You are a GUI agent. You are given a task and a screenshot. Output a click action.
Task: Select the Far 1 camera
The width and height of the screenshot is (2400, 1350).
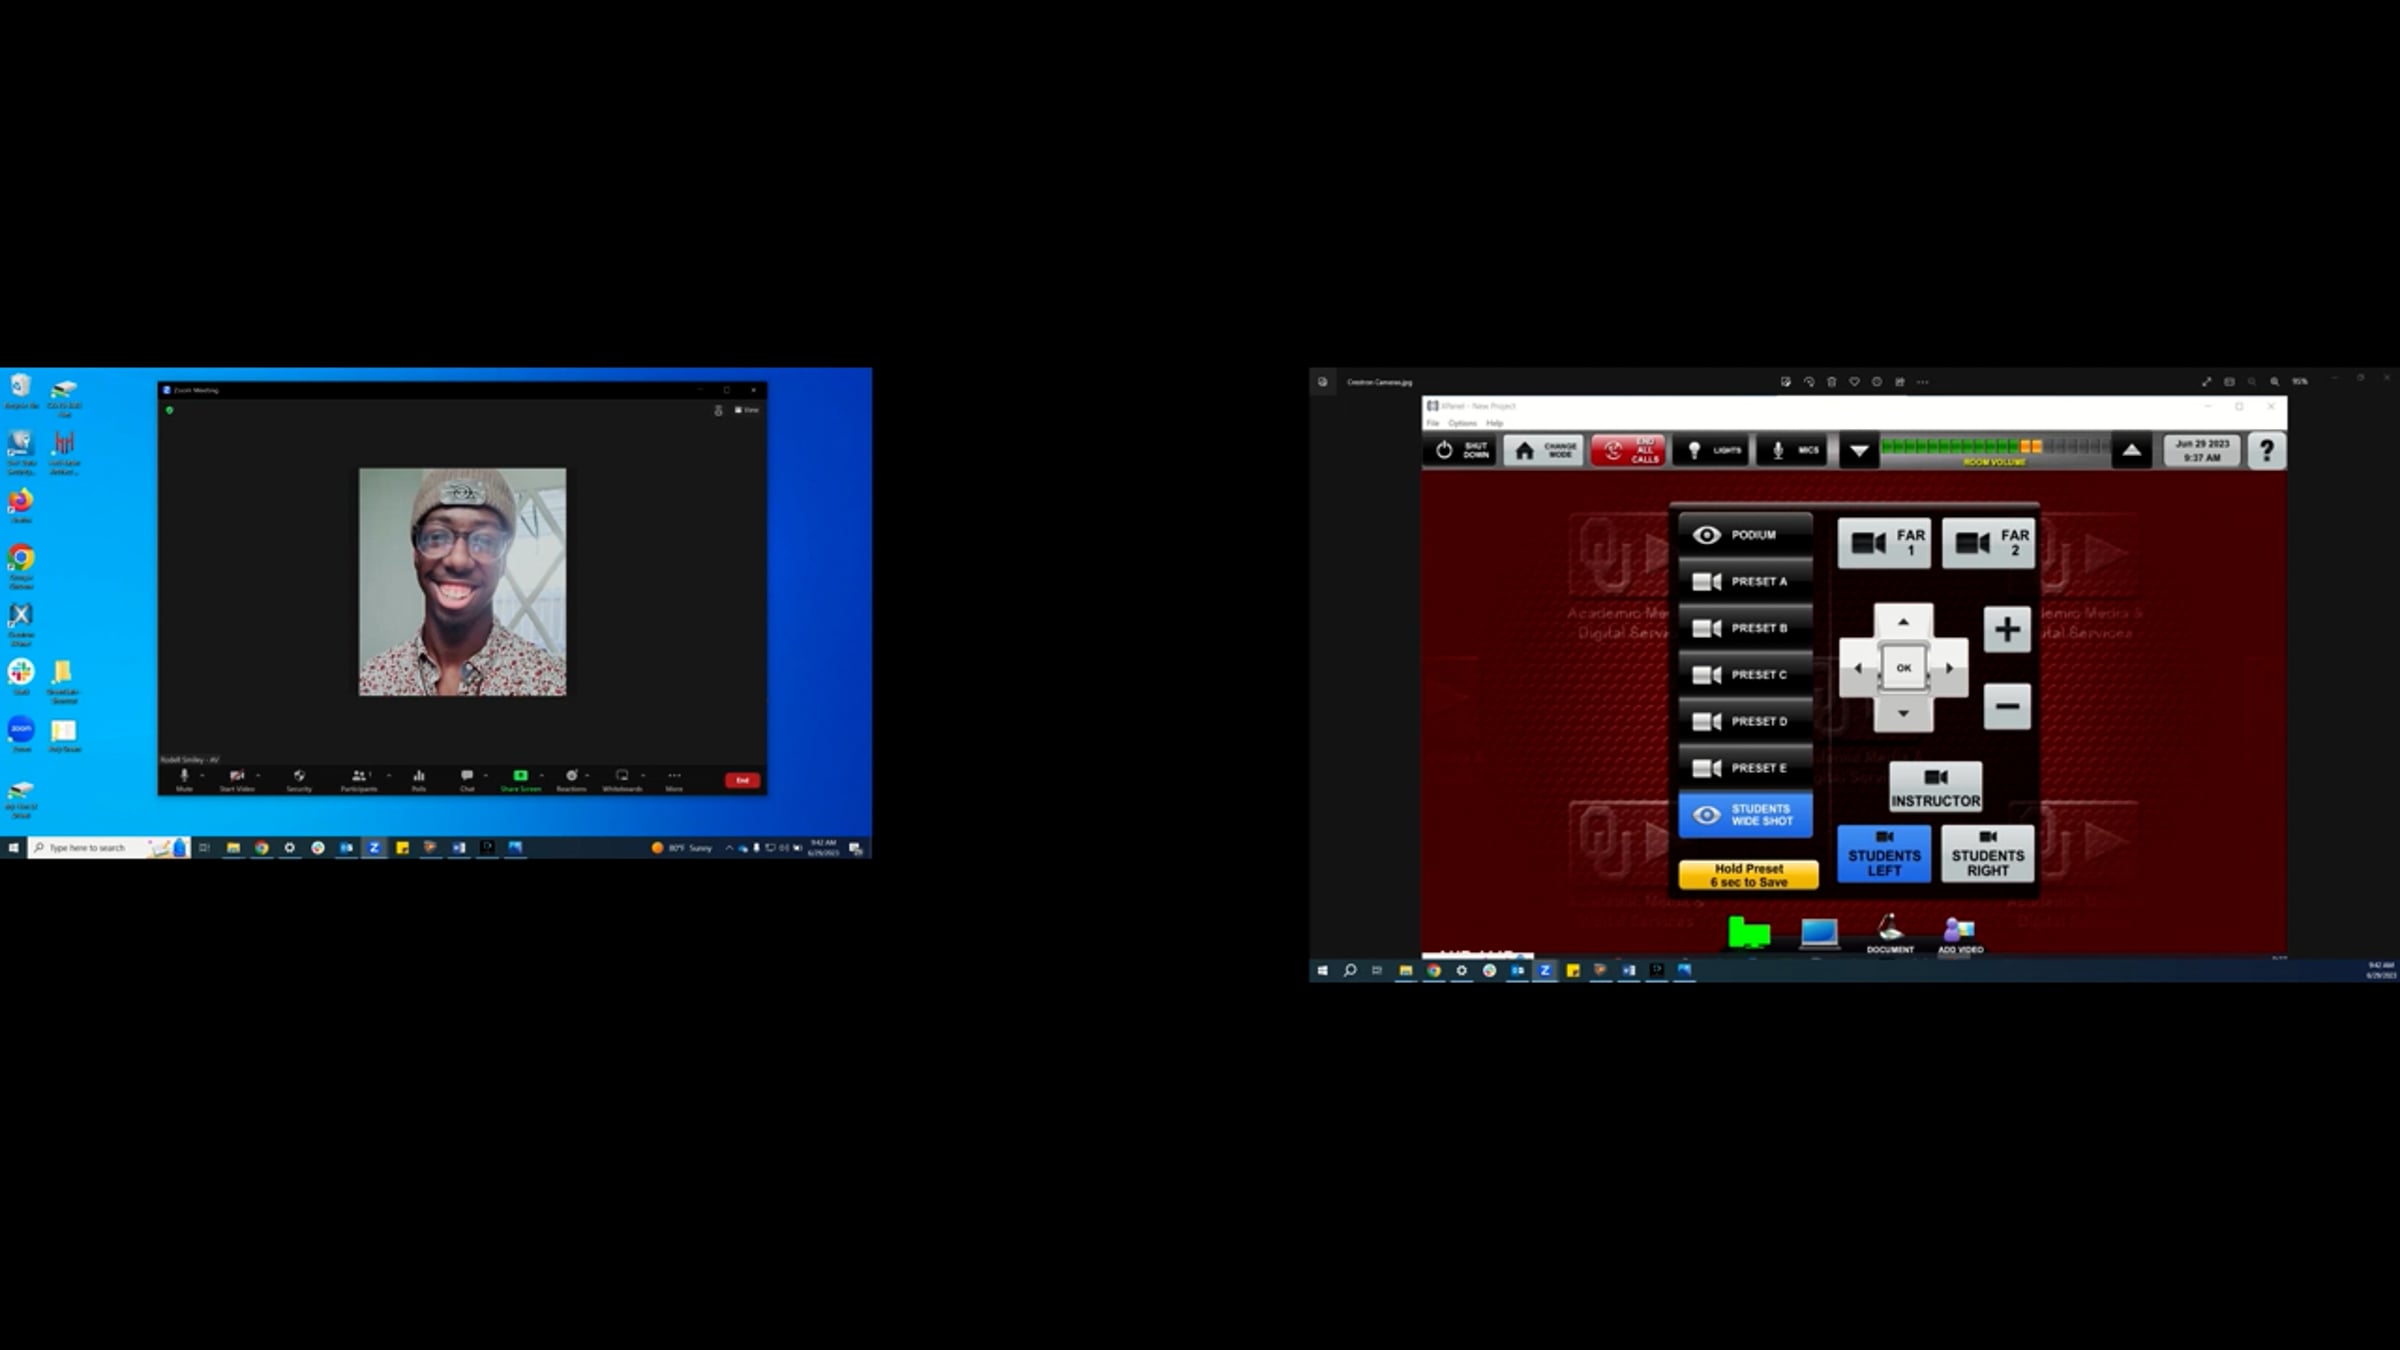tap(1884, 544)
